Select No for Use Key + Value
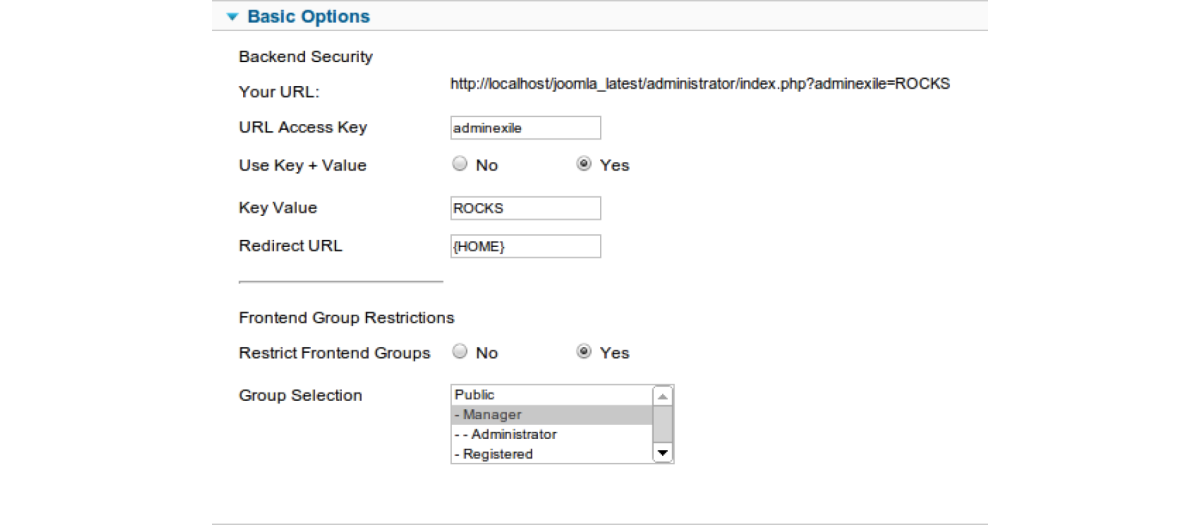The height and width of the screenshot is (525, 1200). click(x=460, y=164)
